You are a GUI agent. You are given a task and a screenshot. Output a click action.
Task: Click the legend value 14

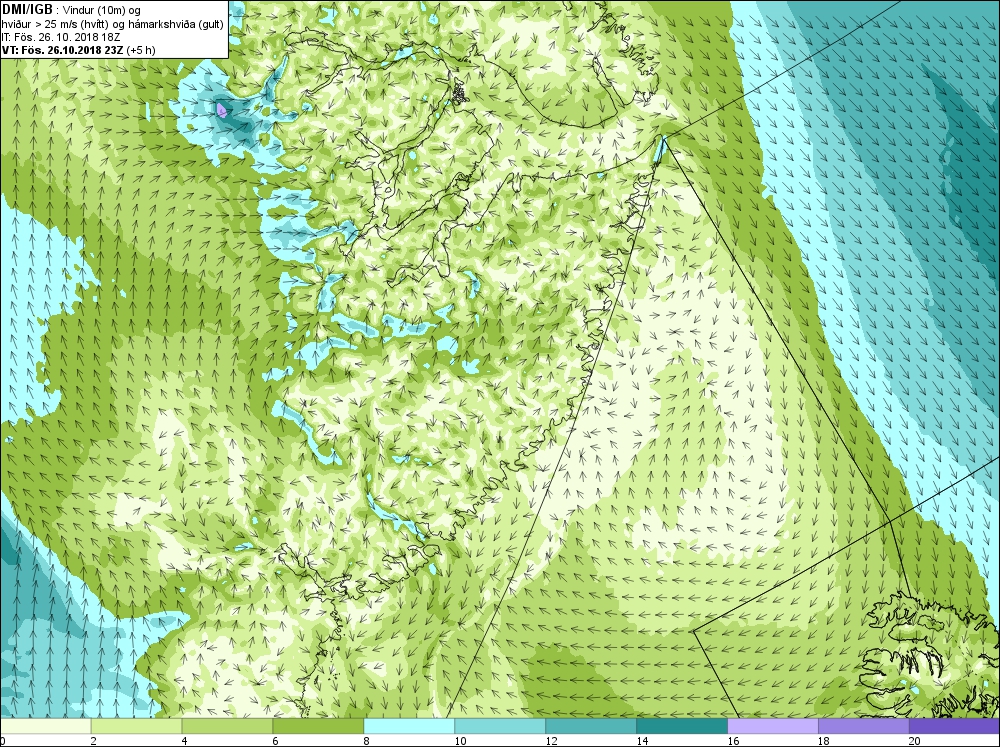(642, 741)
